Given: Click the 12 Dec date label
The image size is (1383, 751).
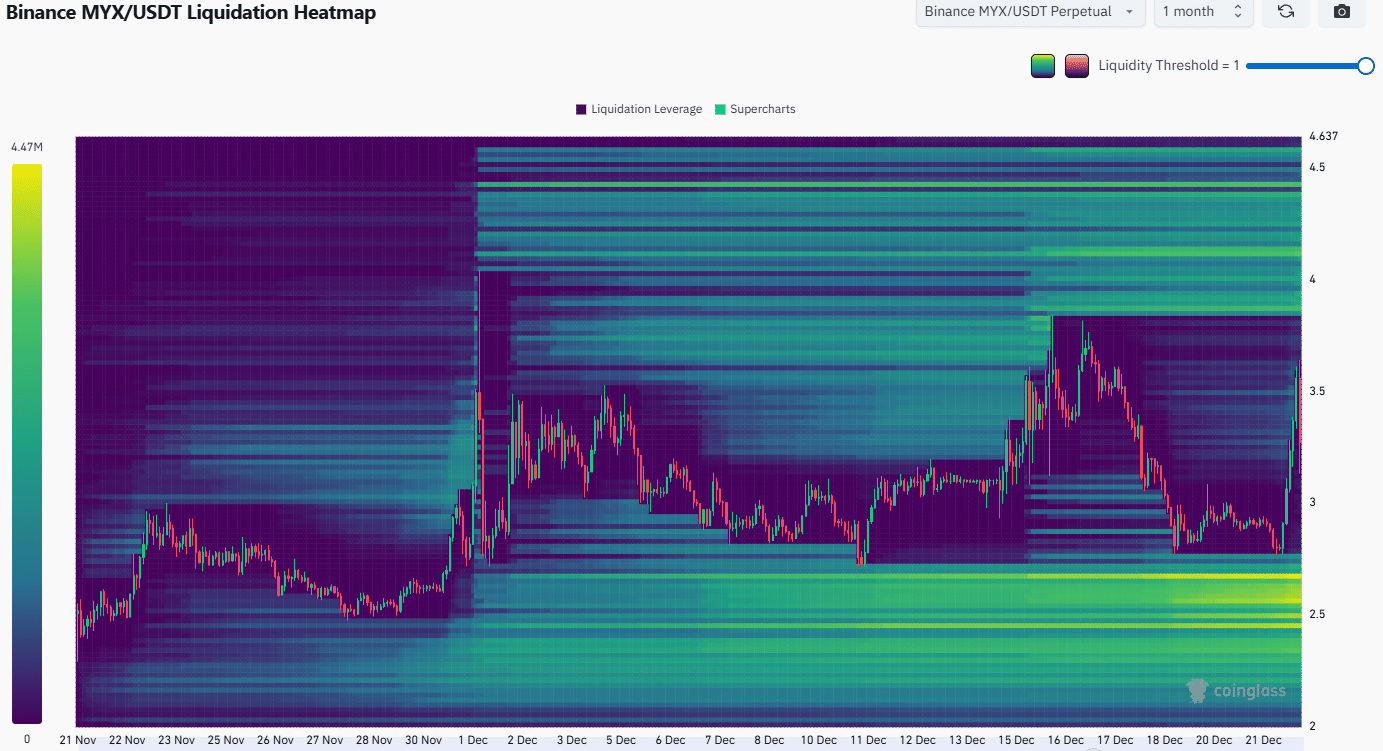Looking at the screenshot, I should click(x=918, y=741).
